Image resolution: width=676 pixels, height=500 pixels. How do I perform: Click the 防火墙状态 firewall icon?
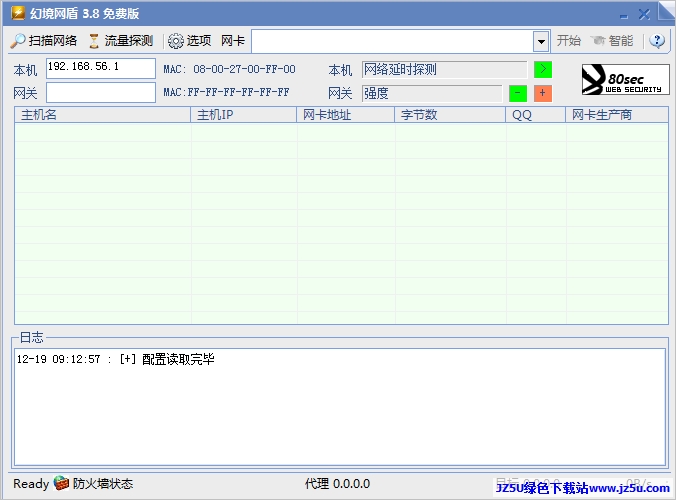(61, 483)
